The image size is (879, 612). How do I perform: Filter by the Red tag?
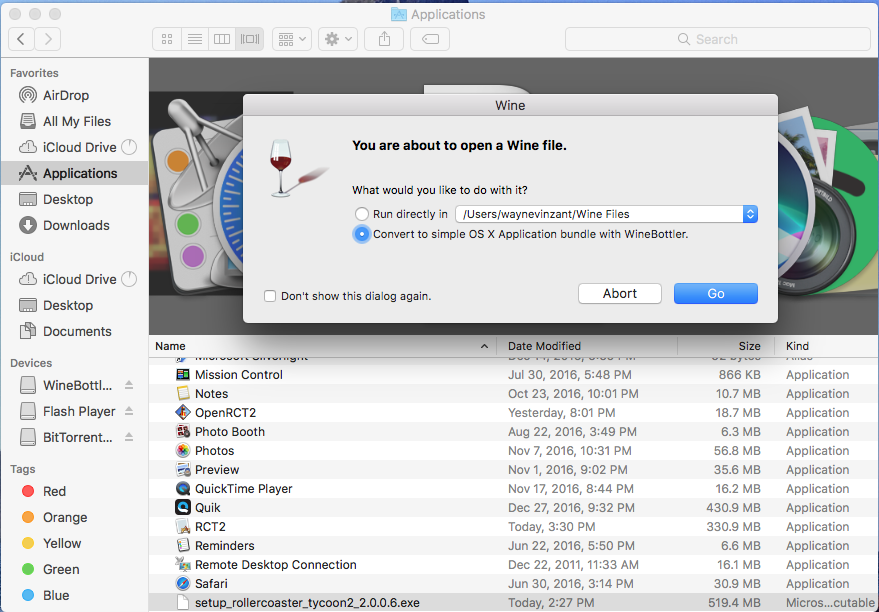74,492
